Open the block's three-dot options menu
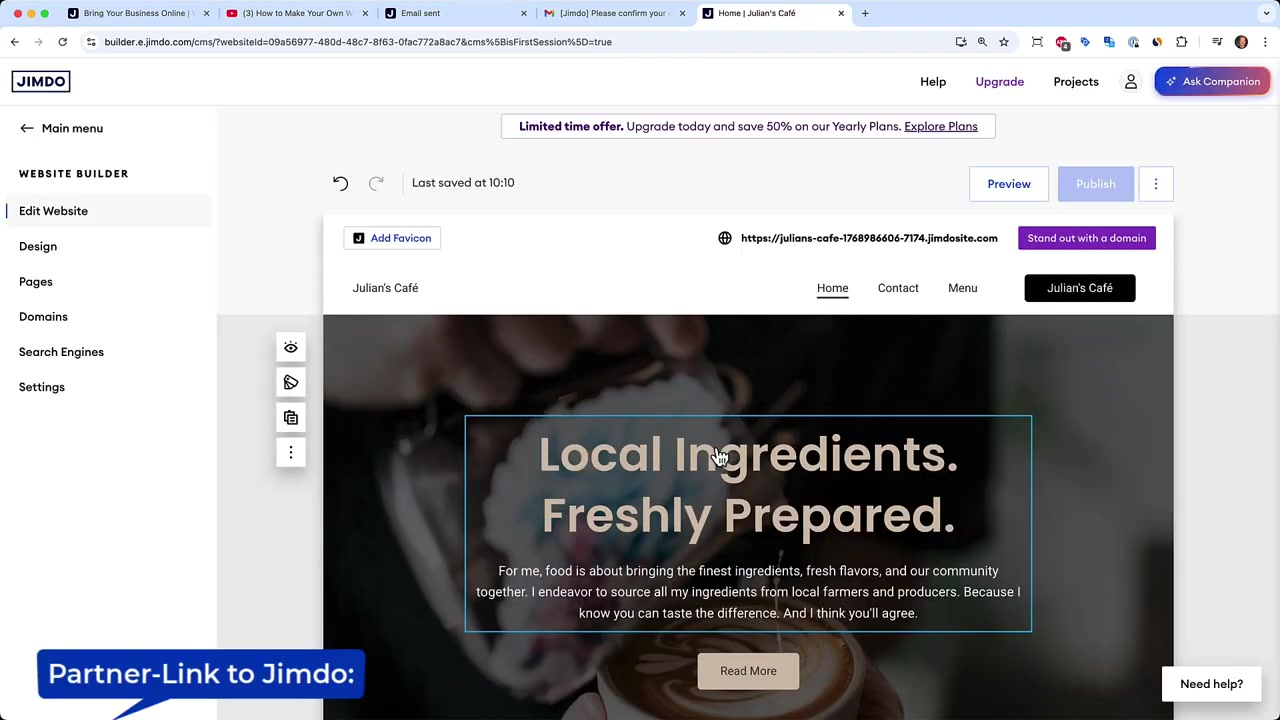 [x=291, y=453]
